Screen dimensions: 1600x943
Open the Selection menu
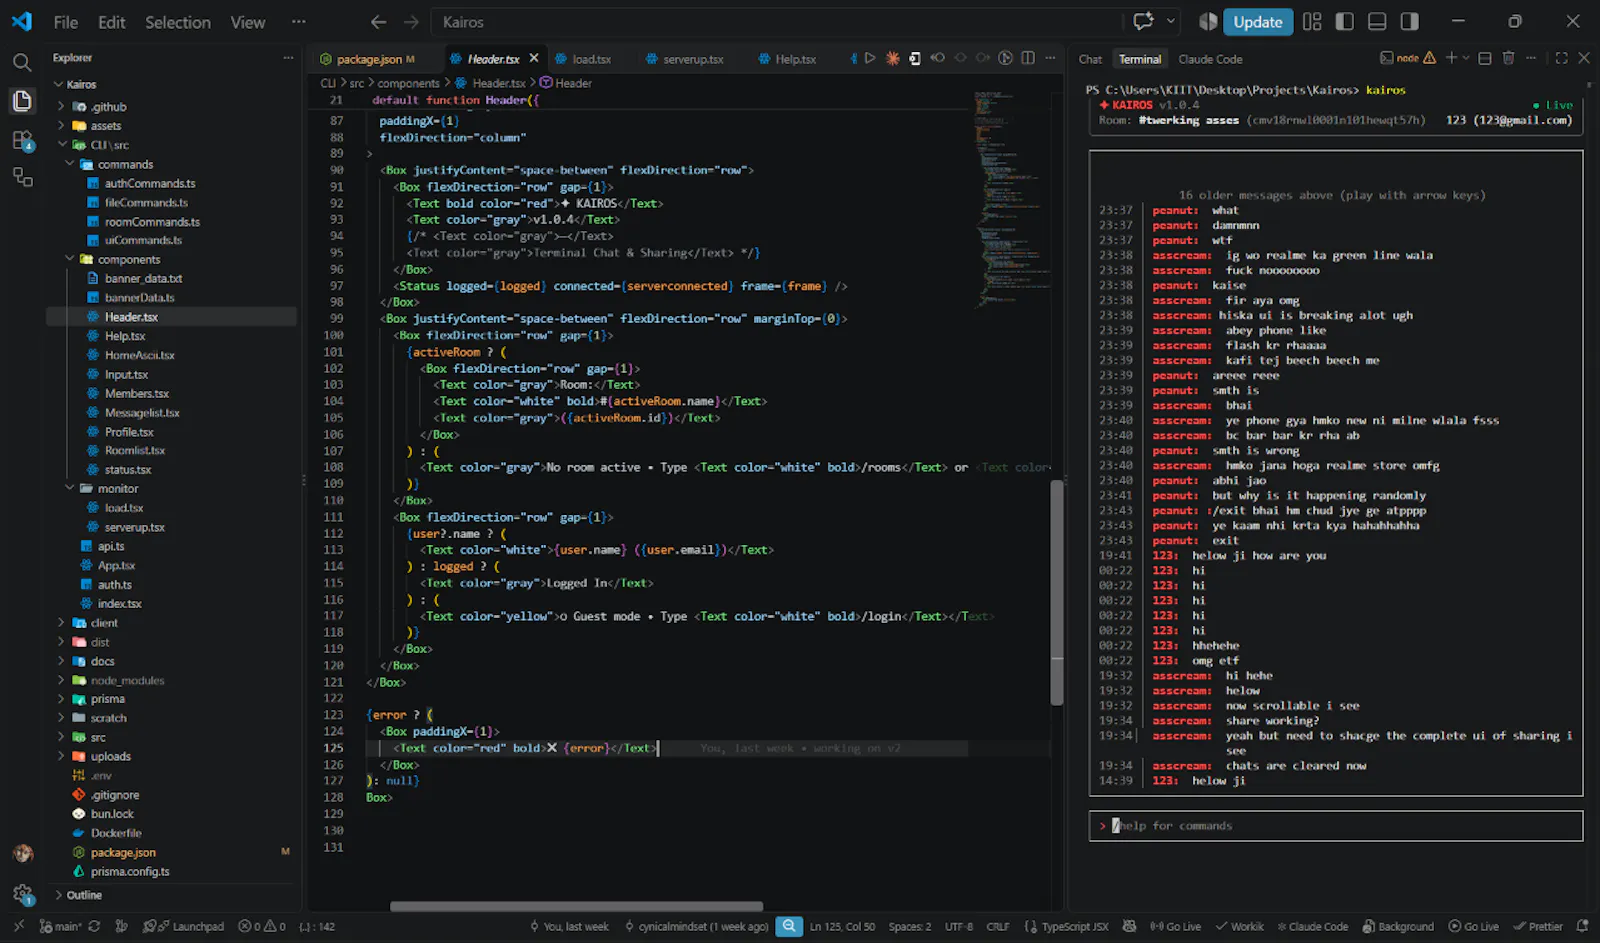[178, 22]
